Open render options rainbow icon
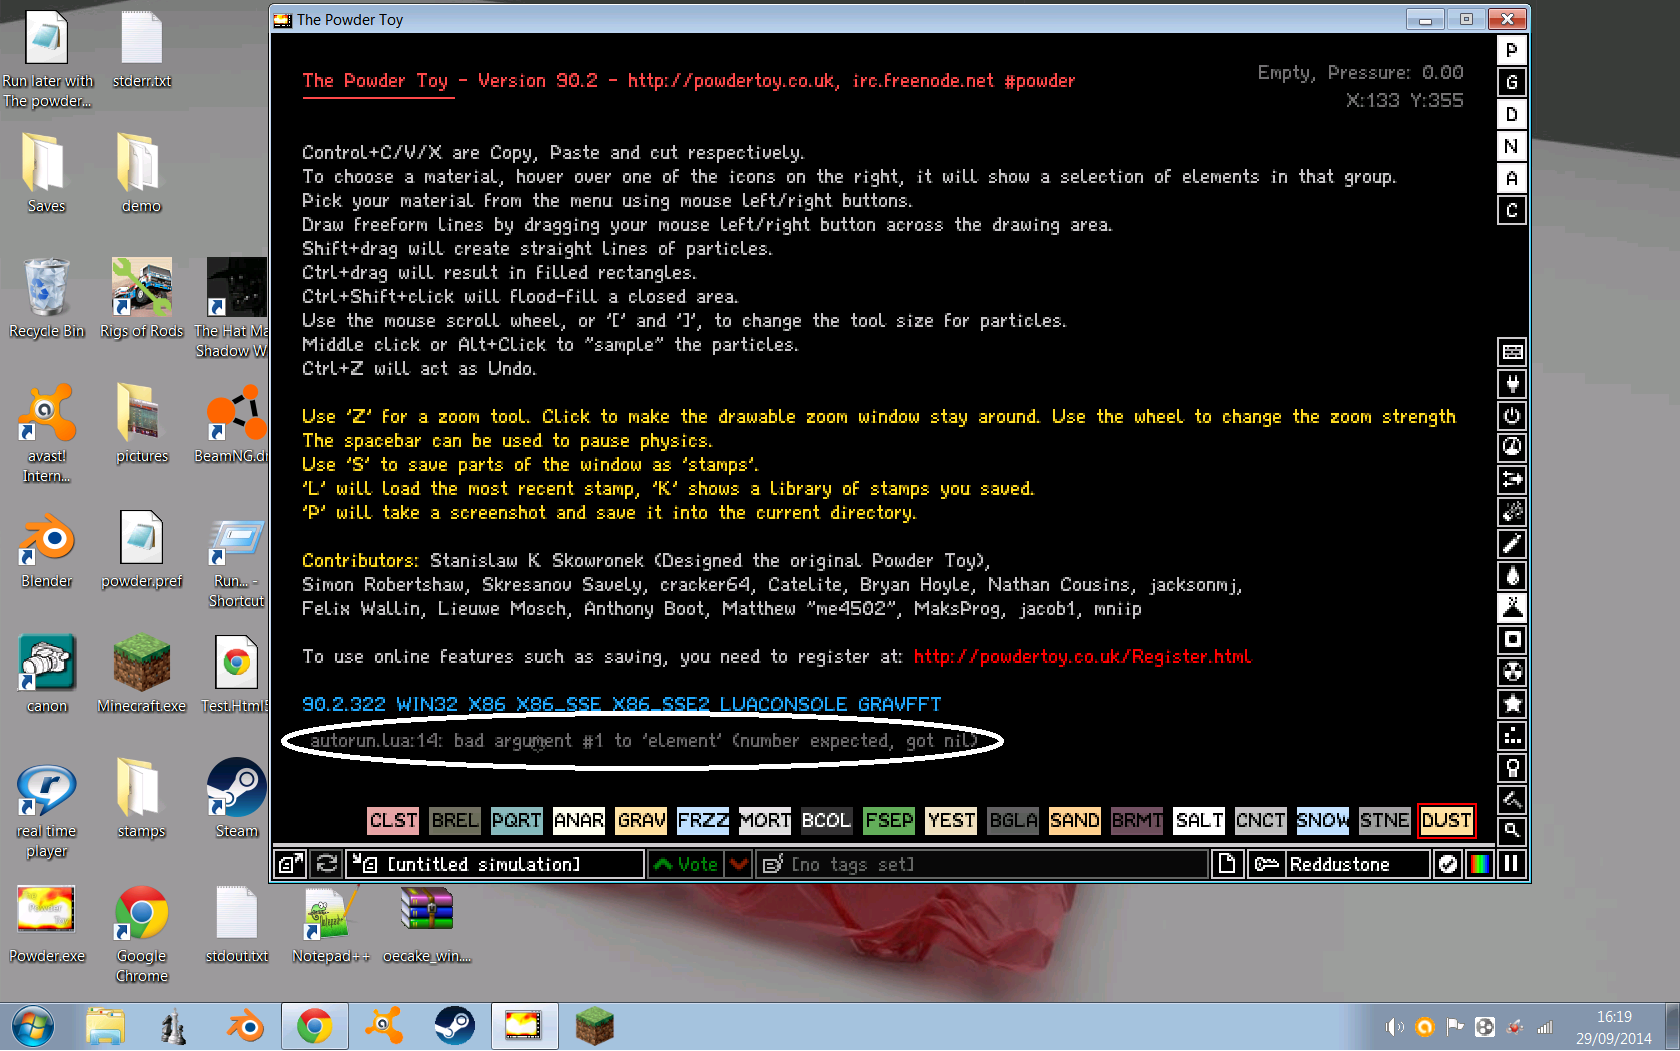The image size is (1680, 1051). (1480, 864)
